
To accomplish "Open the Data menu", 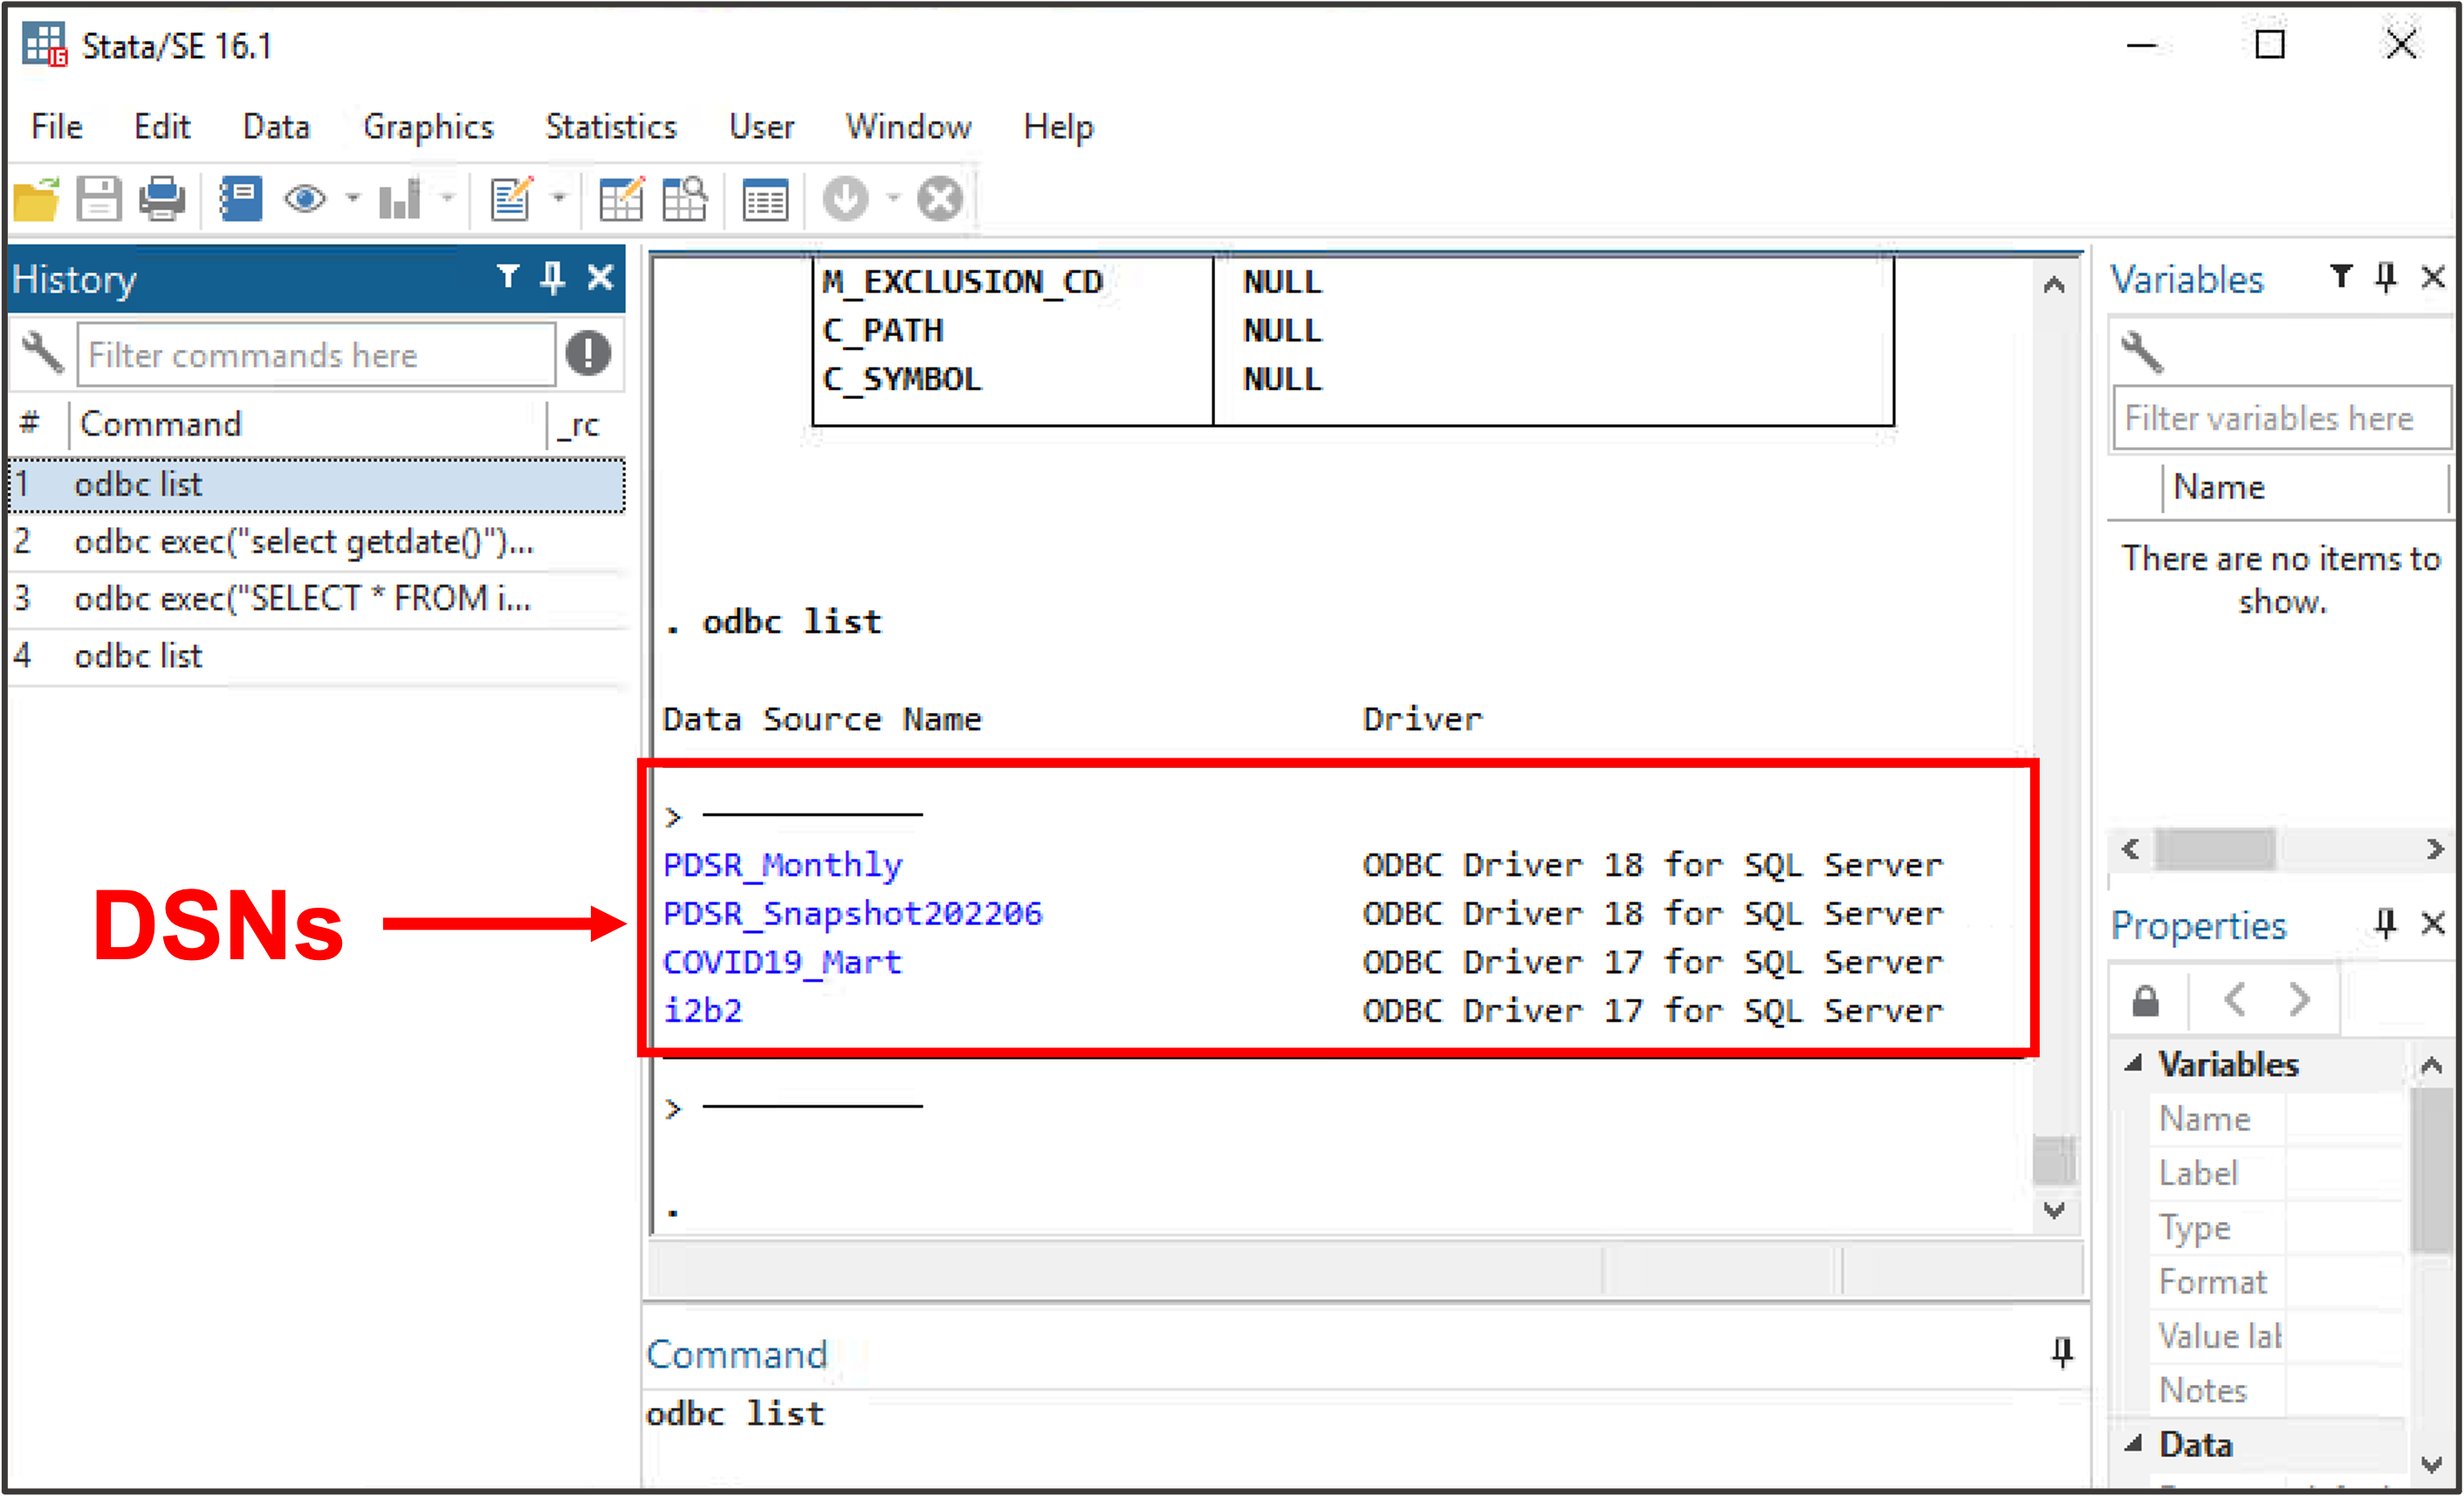I will pyautogui.click(x=276, y=126).
